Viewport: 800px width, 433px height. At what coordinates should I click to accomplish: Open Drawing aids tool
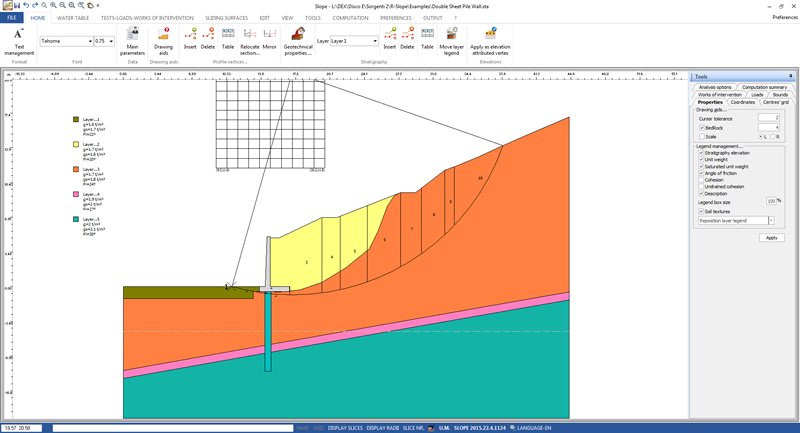point(163,41)
